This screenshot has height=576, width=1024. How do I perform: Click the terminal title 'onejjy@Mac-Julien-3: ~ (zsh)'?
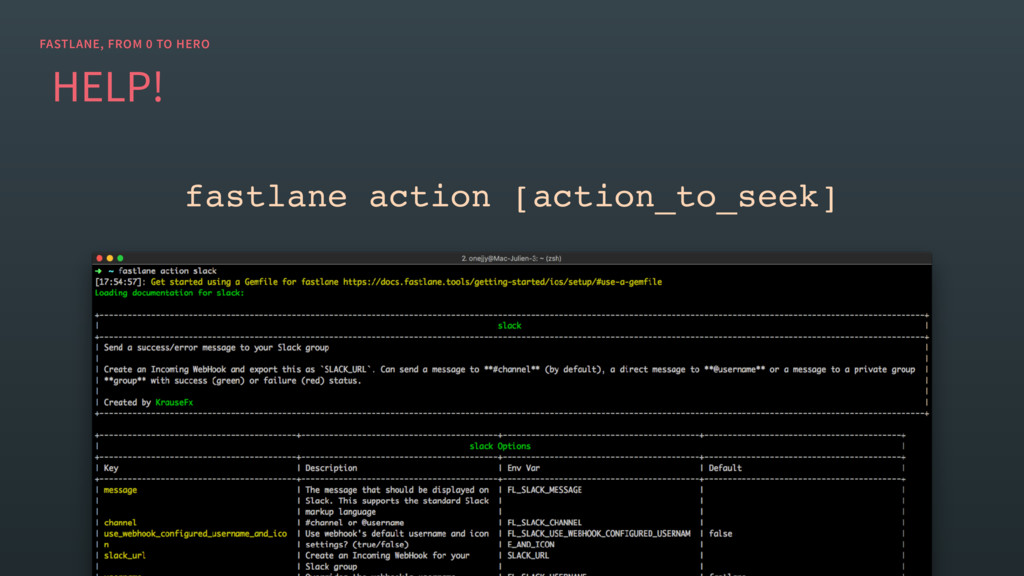511,259
